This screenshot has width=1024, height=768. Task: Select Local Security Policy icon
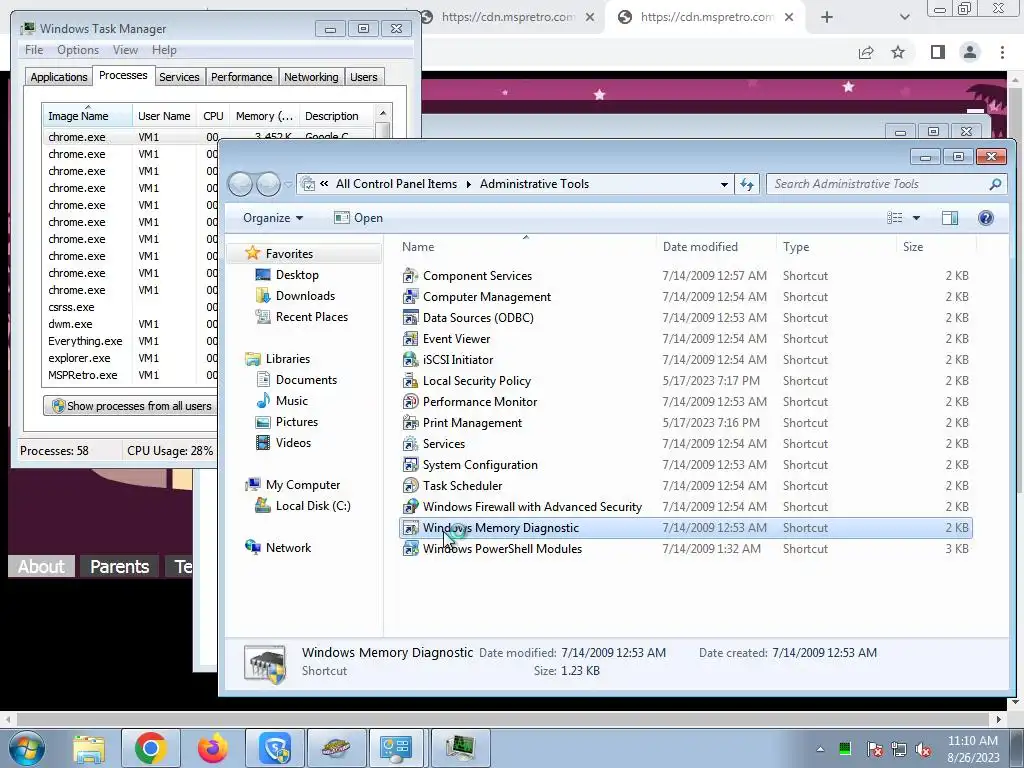410,381
